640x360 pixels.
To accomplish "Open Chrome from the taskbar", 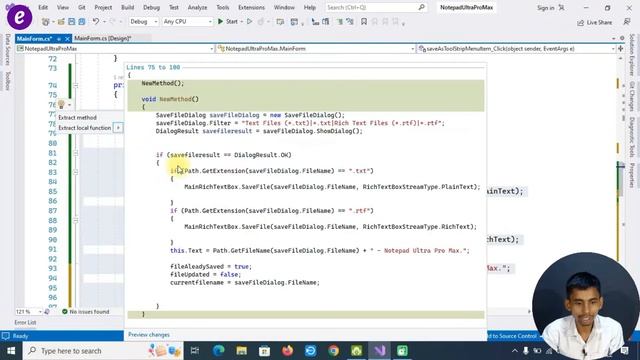I will (333, 351).
